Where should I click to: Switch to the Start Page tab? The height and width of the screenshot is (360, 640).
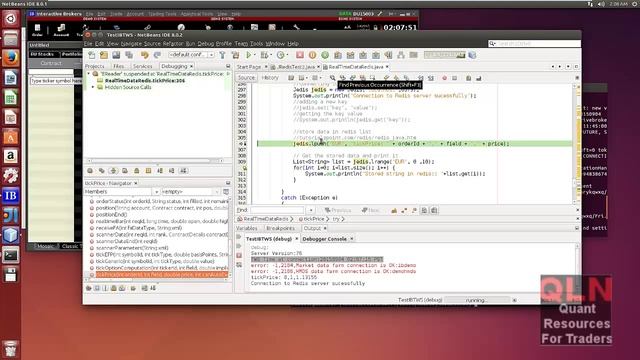tap(249, 67)
